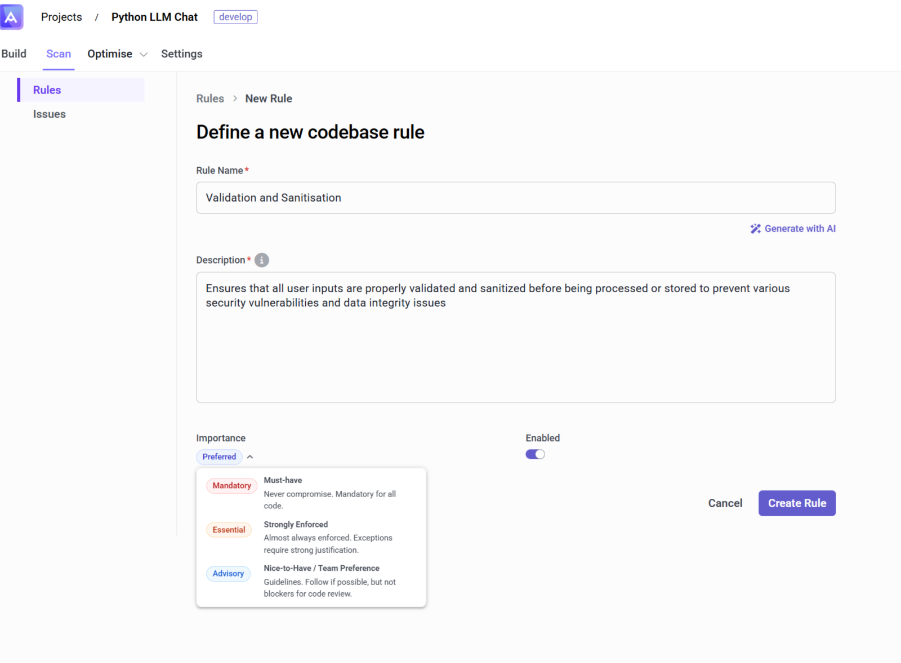Choose the Mandatory importance option
This screenshot has height=663, width=901.
231,485
